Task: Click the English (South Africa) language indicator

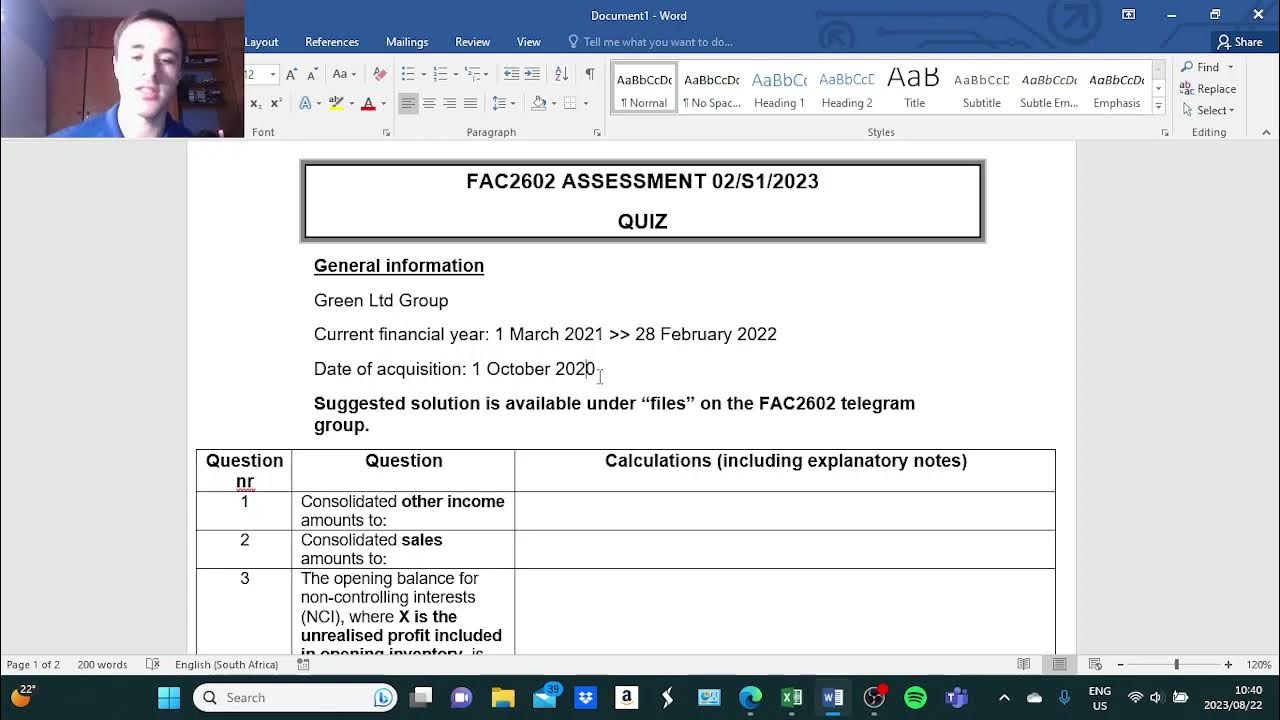Action: [x=226, y=664]
